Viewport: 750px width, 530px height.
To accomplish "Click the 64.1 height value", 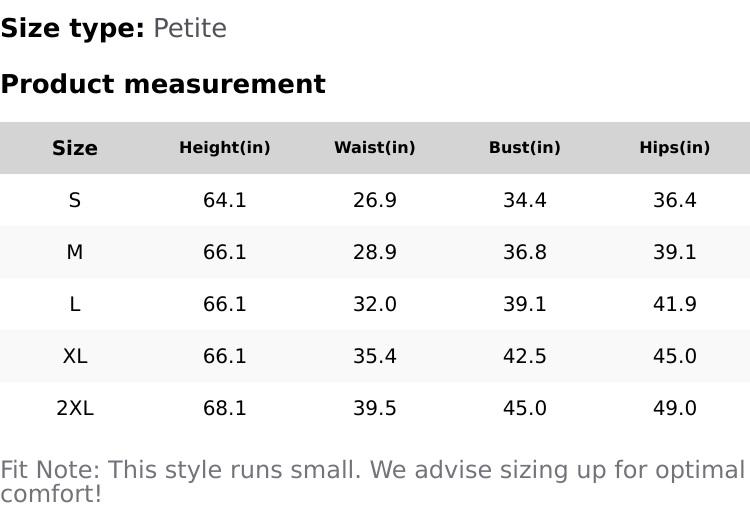I will point(225,200).
